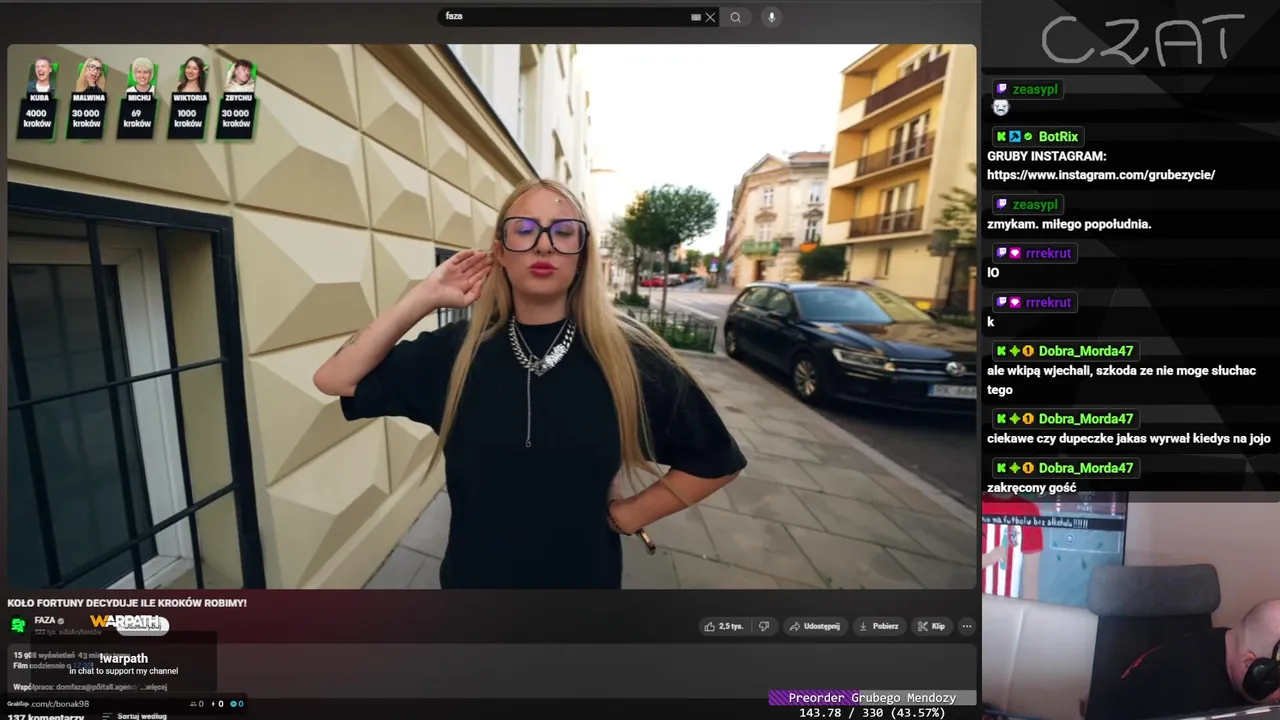Click Dobra_Morda47 name above "ale wkipą wjechali" message
Image resolution: width=1280 pixels, height=720 pixels.
click(1086, 351)
